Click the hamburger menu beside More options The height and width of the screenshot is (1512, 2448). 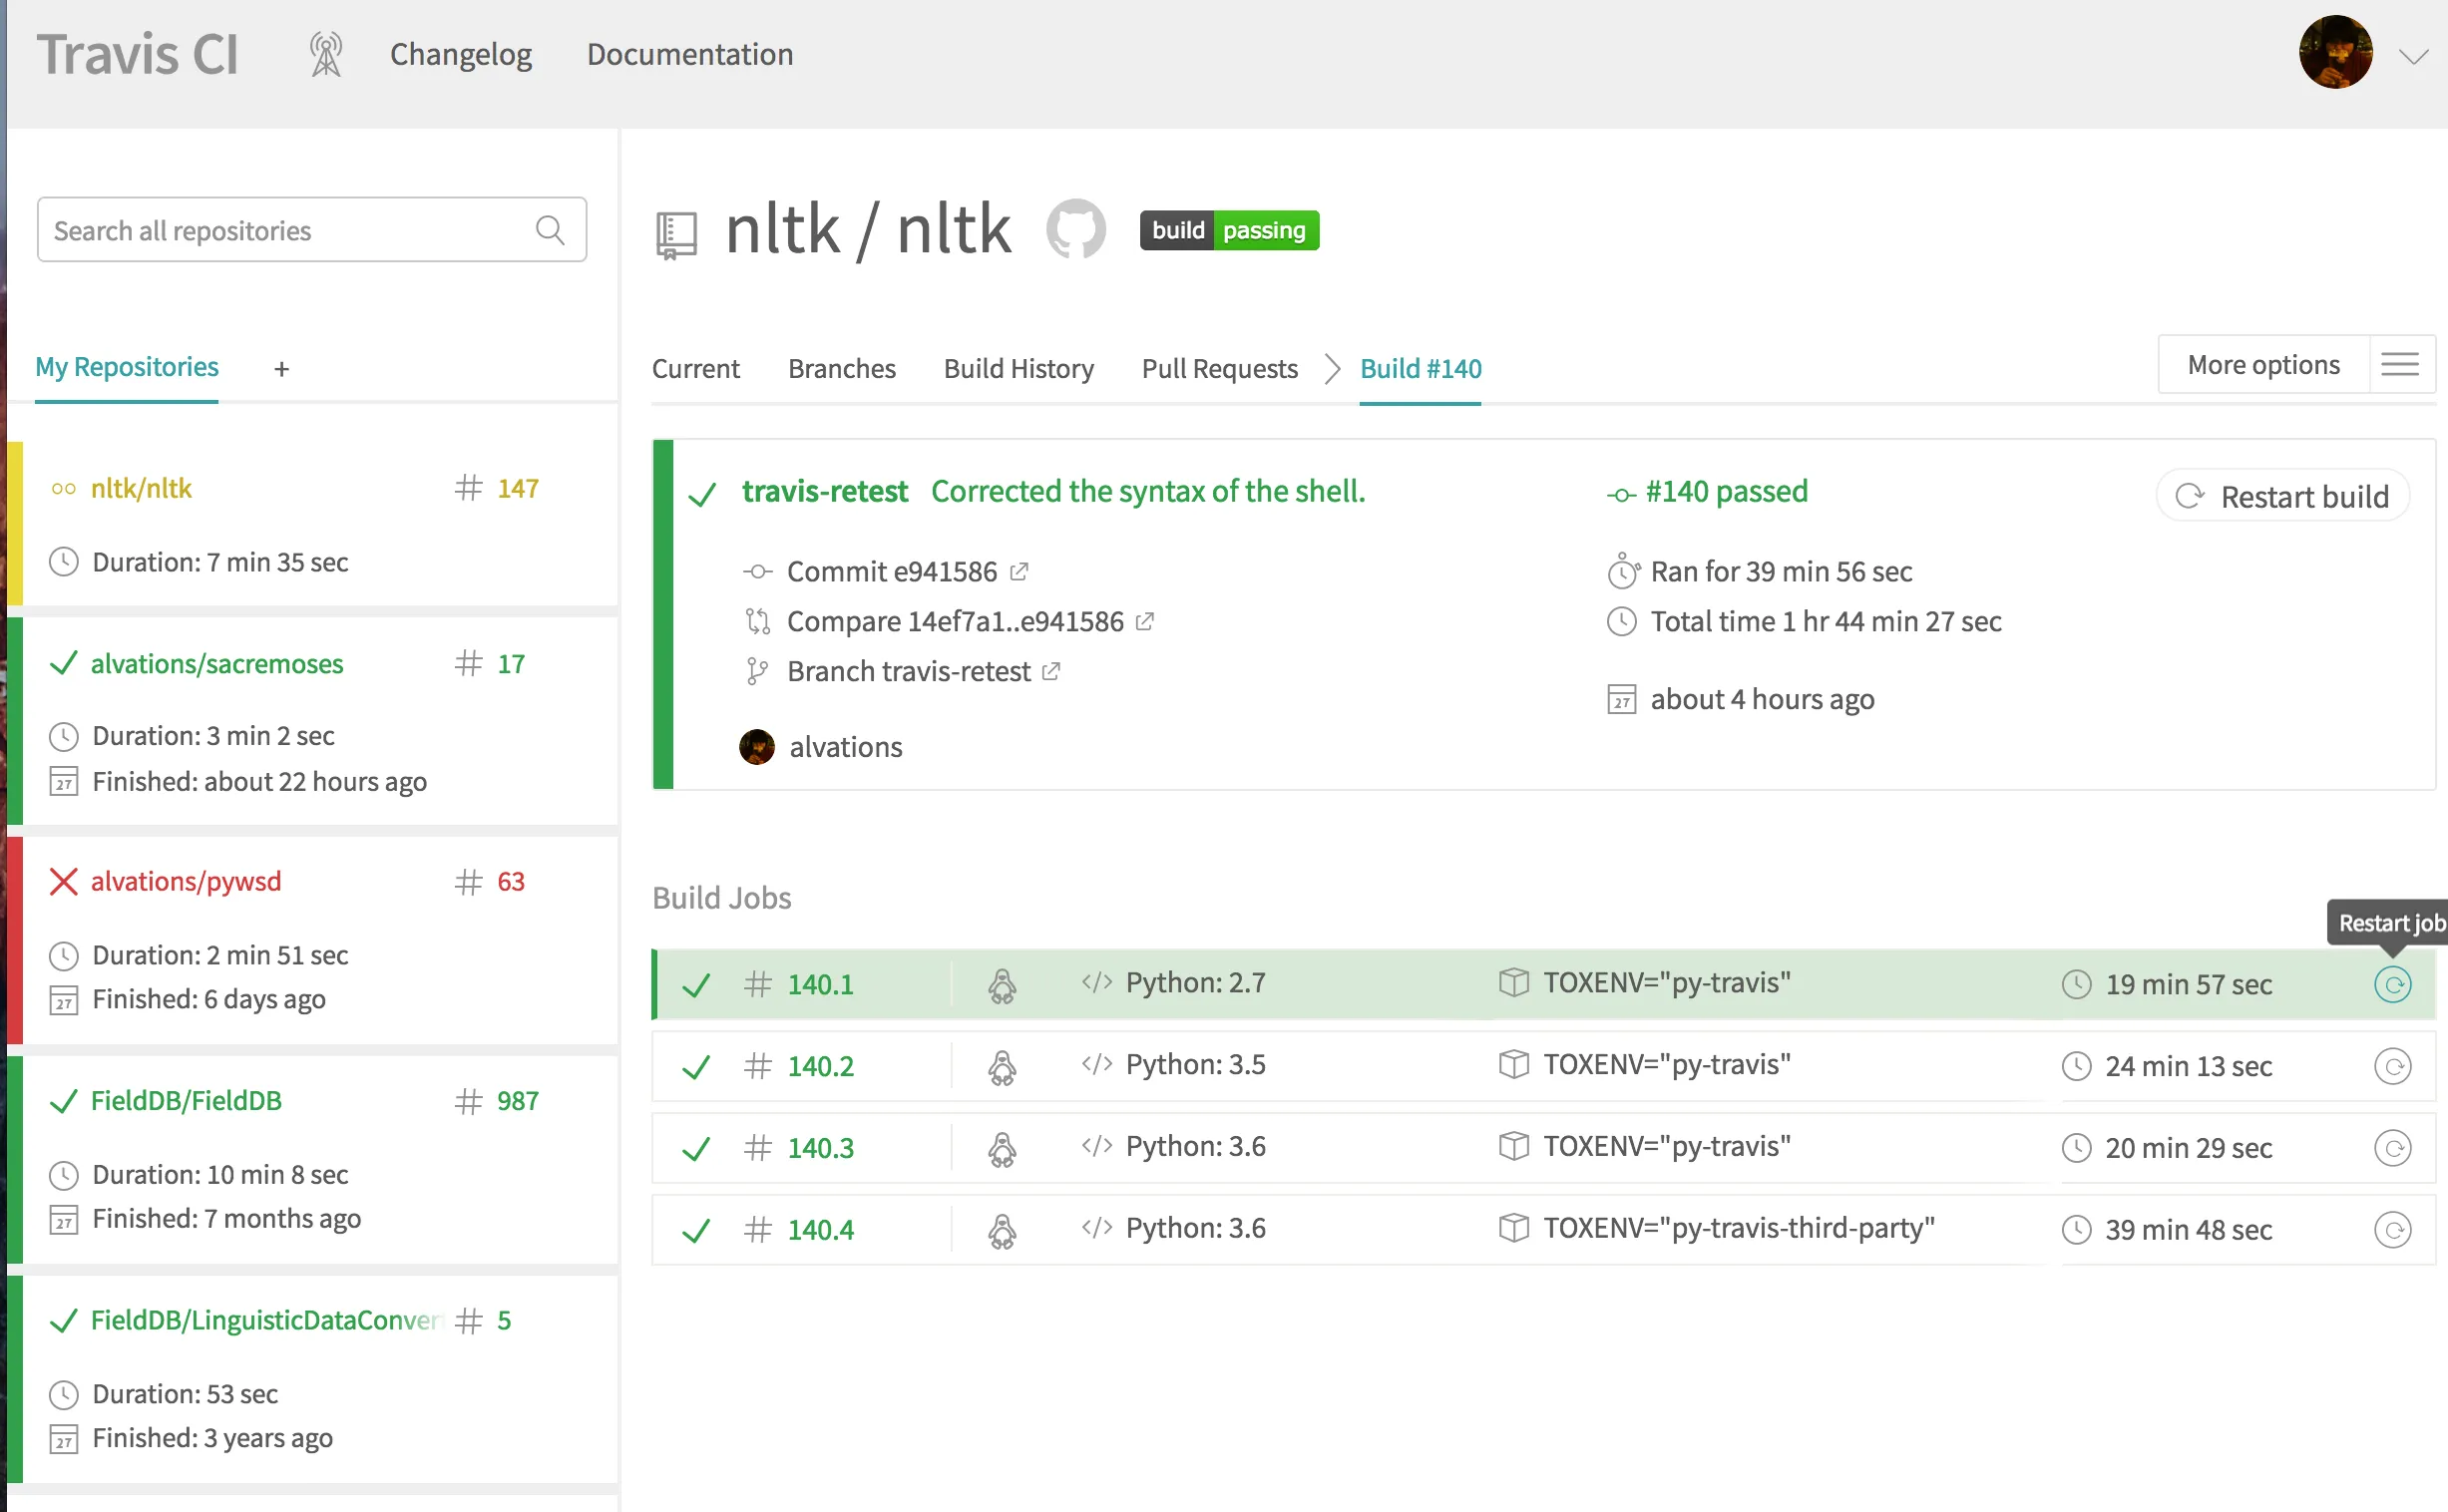click(x=2400, y=365)
